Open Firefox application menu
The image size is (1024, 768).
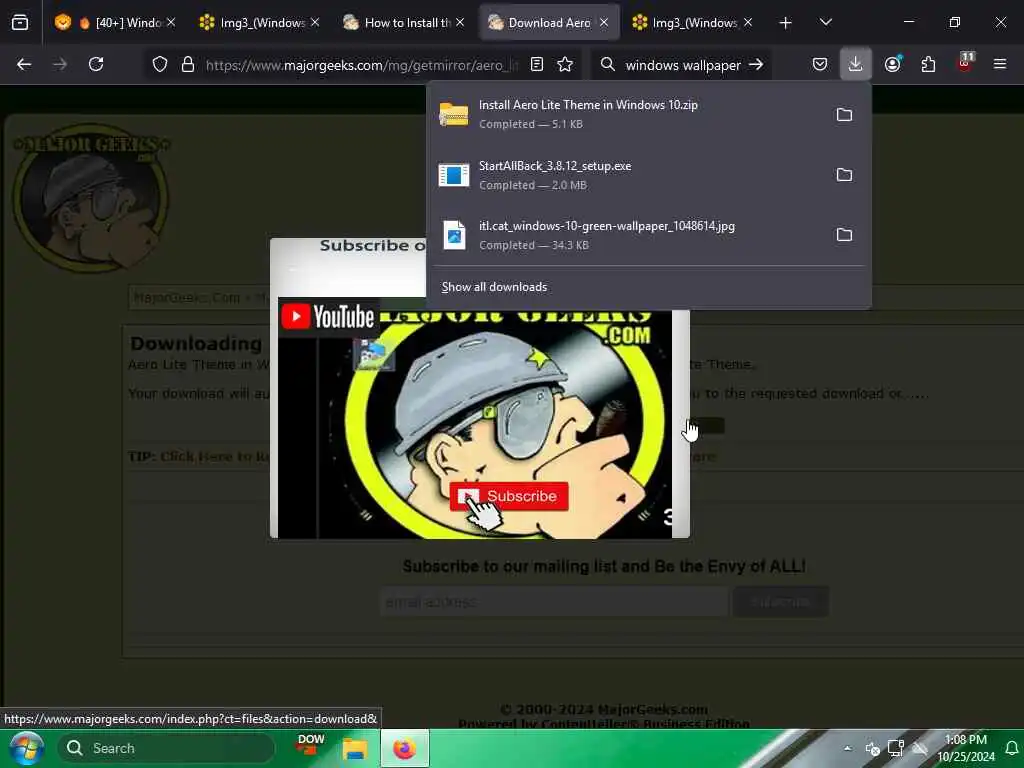pyautogui.click(x=999, y=64)
